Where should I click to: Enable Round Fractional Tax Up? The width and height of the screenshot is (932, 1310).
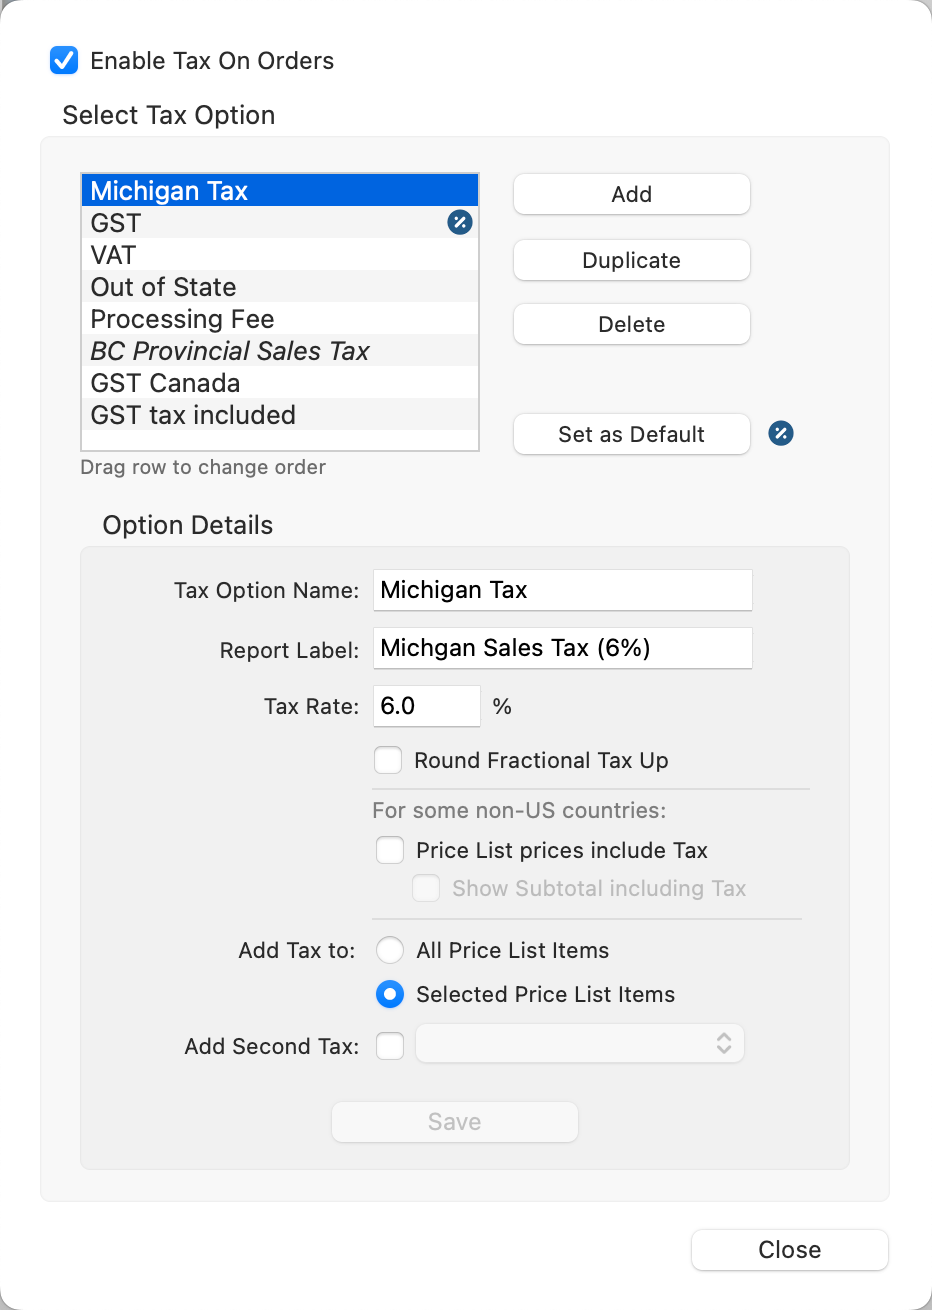[x=388, y=760]
